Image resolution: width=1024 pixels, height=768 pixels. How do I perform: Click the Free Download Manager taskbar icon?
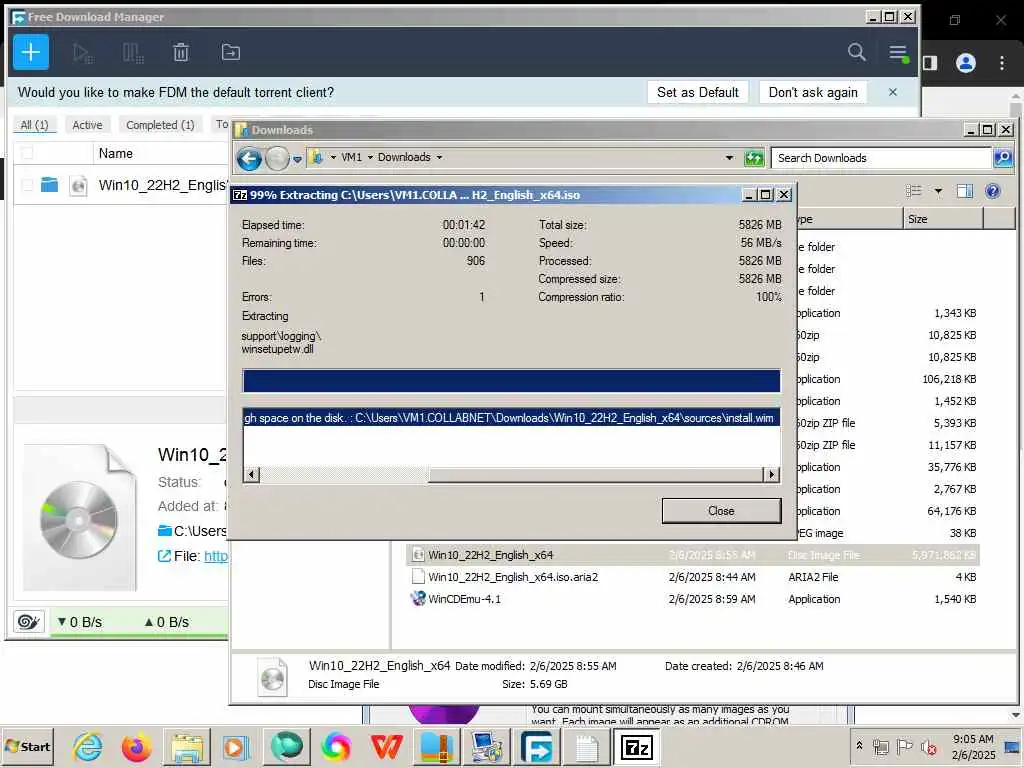(x=537, y=746)
